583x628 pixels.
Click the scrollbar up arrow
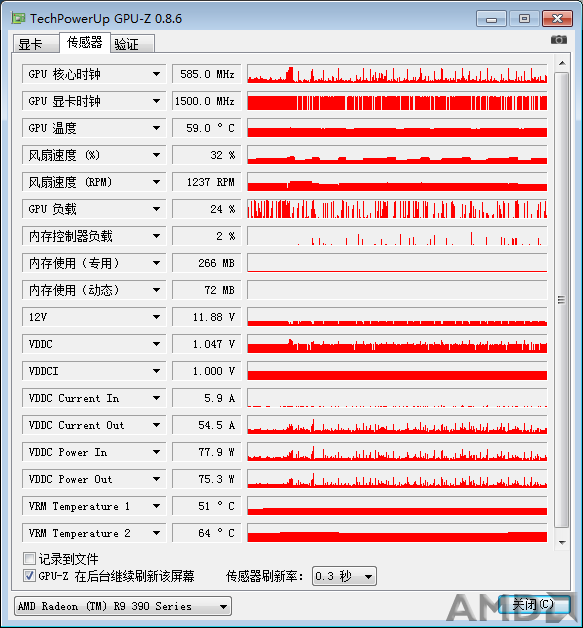(562, 63)
